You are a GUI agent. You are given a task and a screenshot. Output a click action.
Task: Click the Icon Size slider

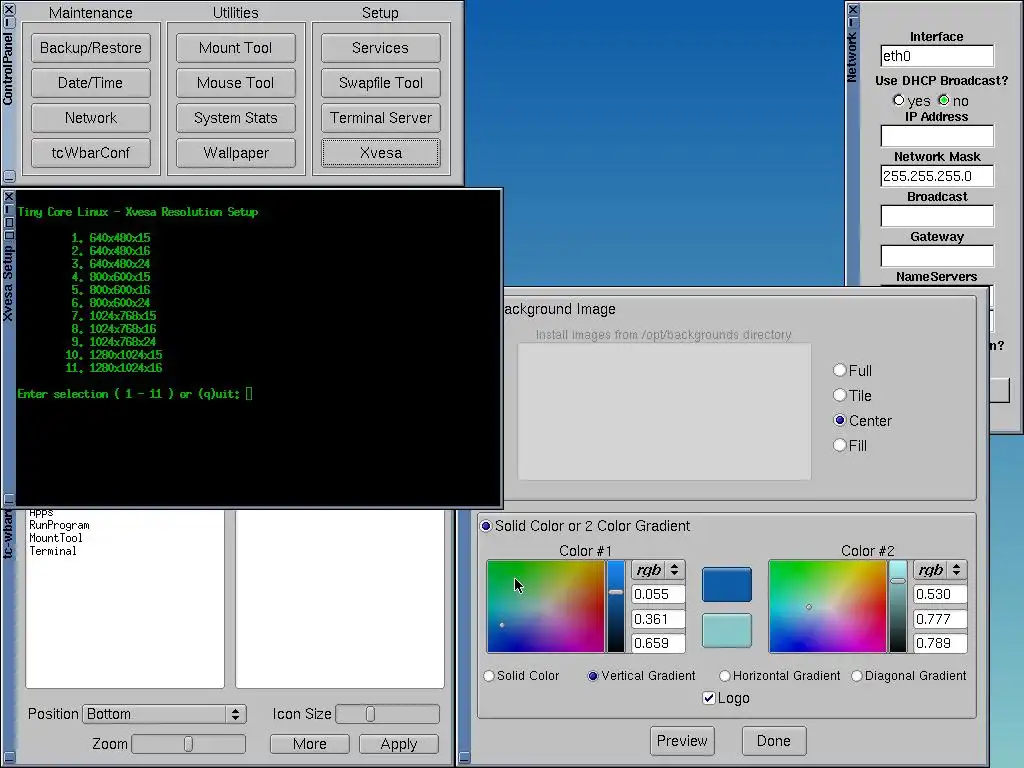[x=387, y=714]
